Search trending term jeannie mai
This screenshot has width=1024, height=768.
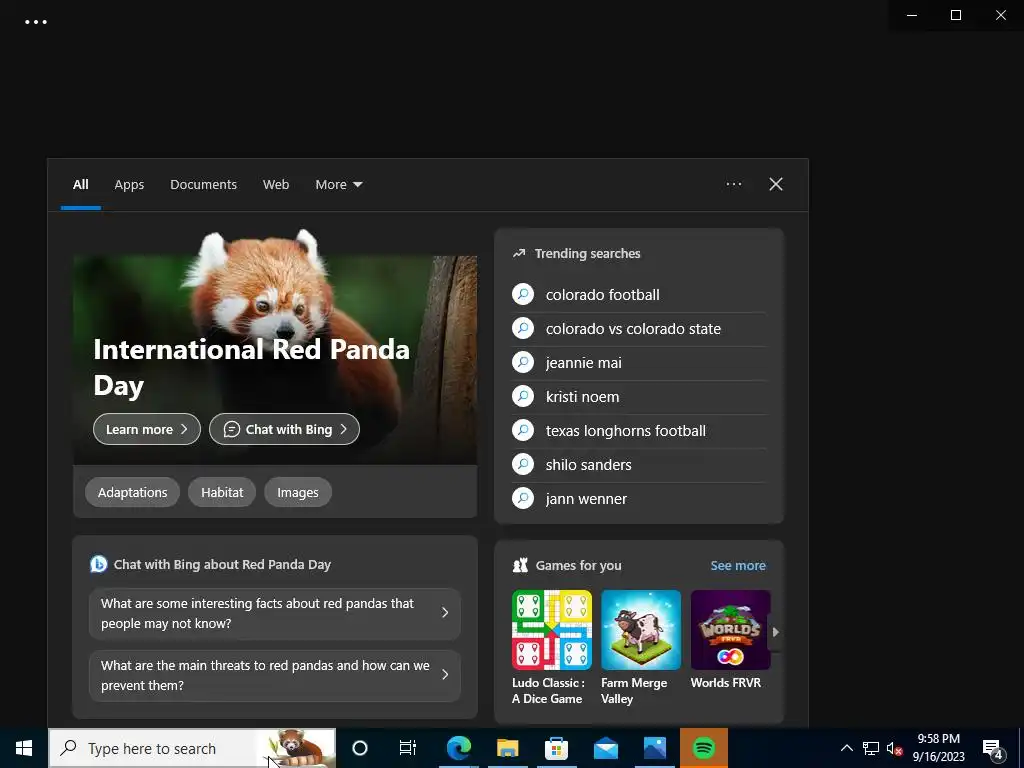pyautogui.click(x=583, y=362)
